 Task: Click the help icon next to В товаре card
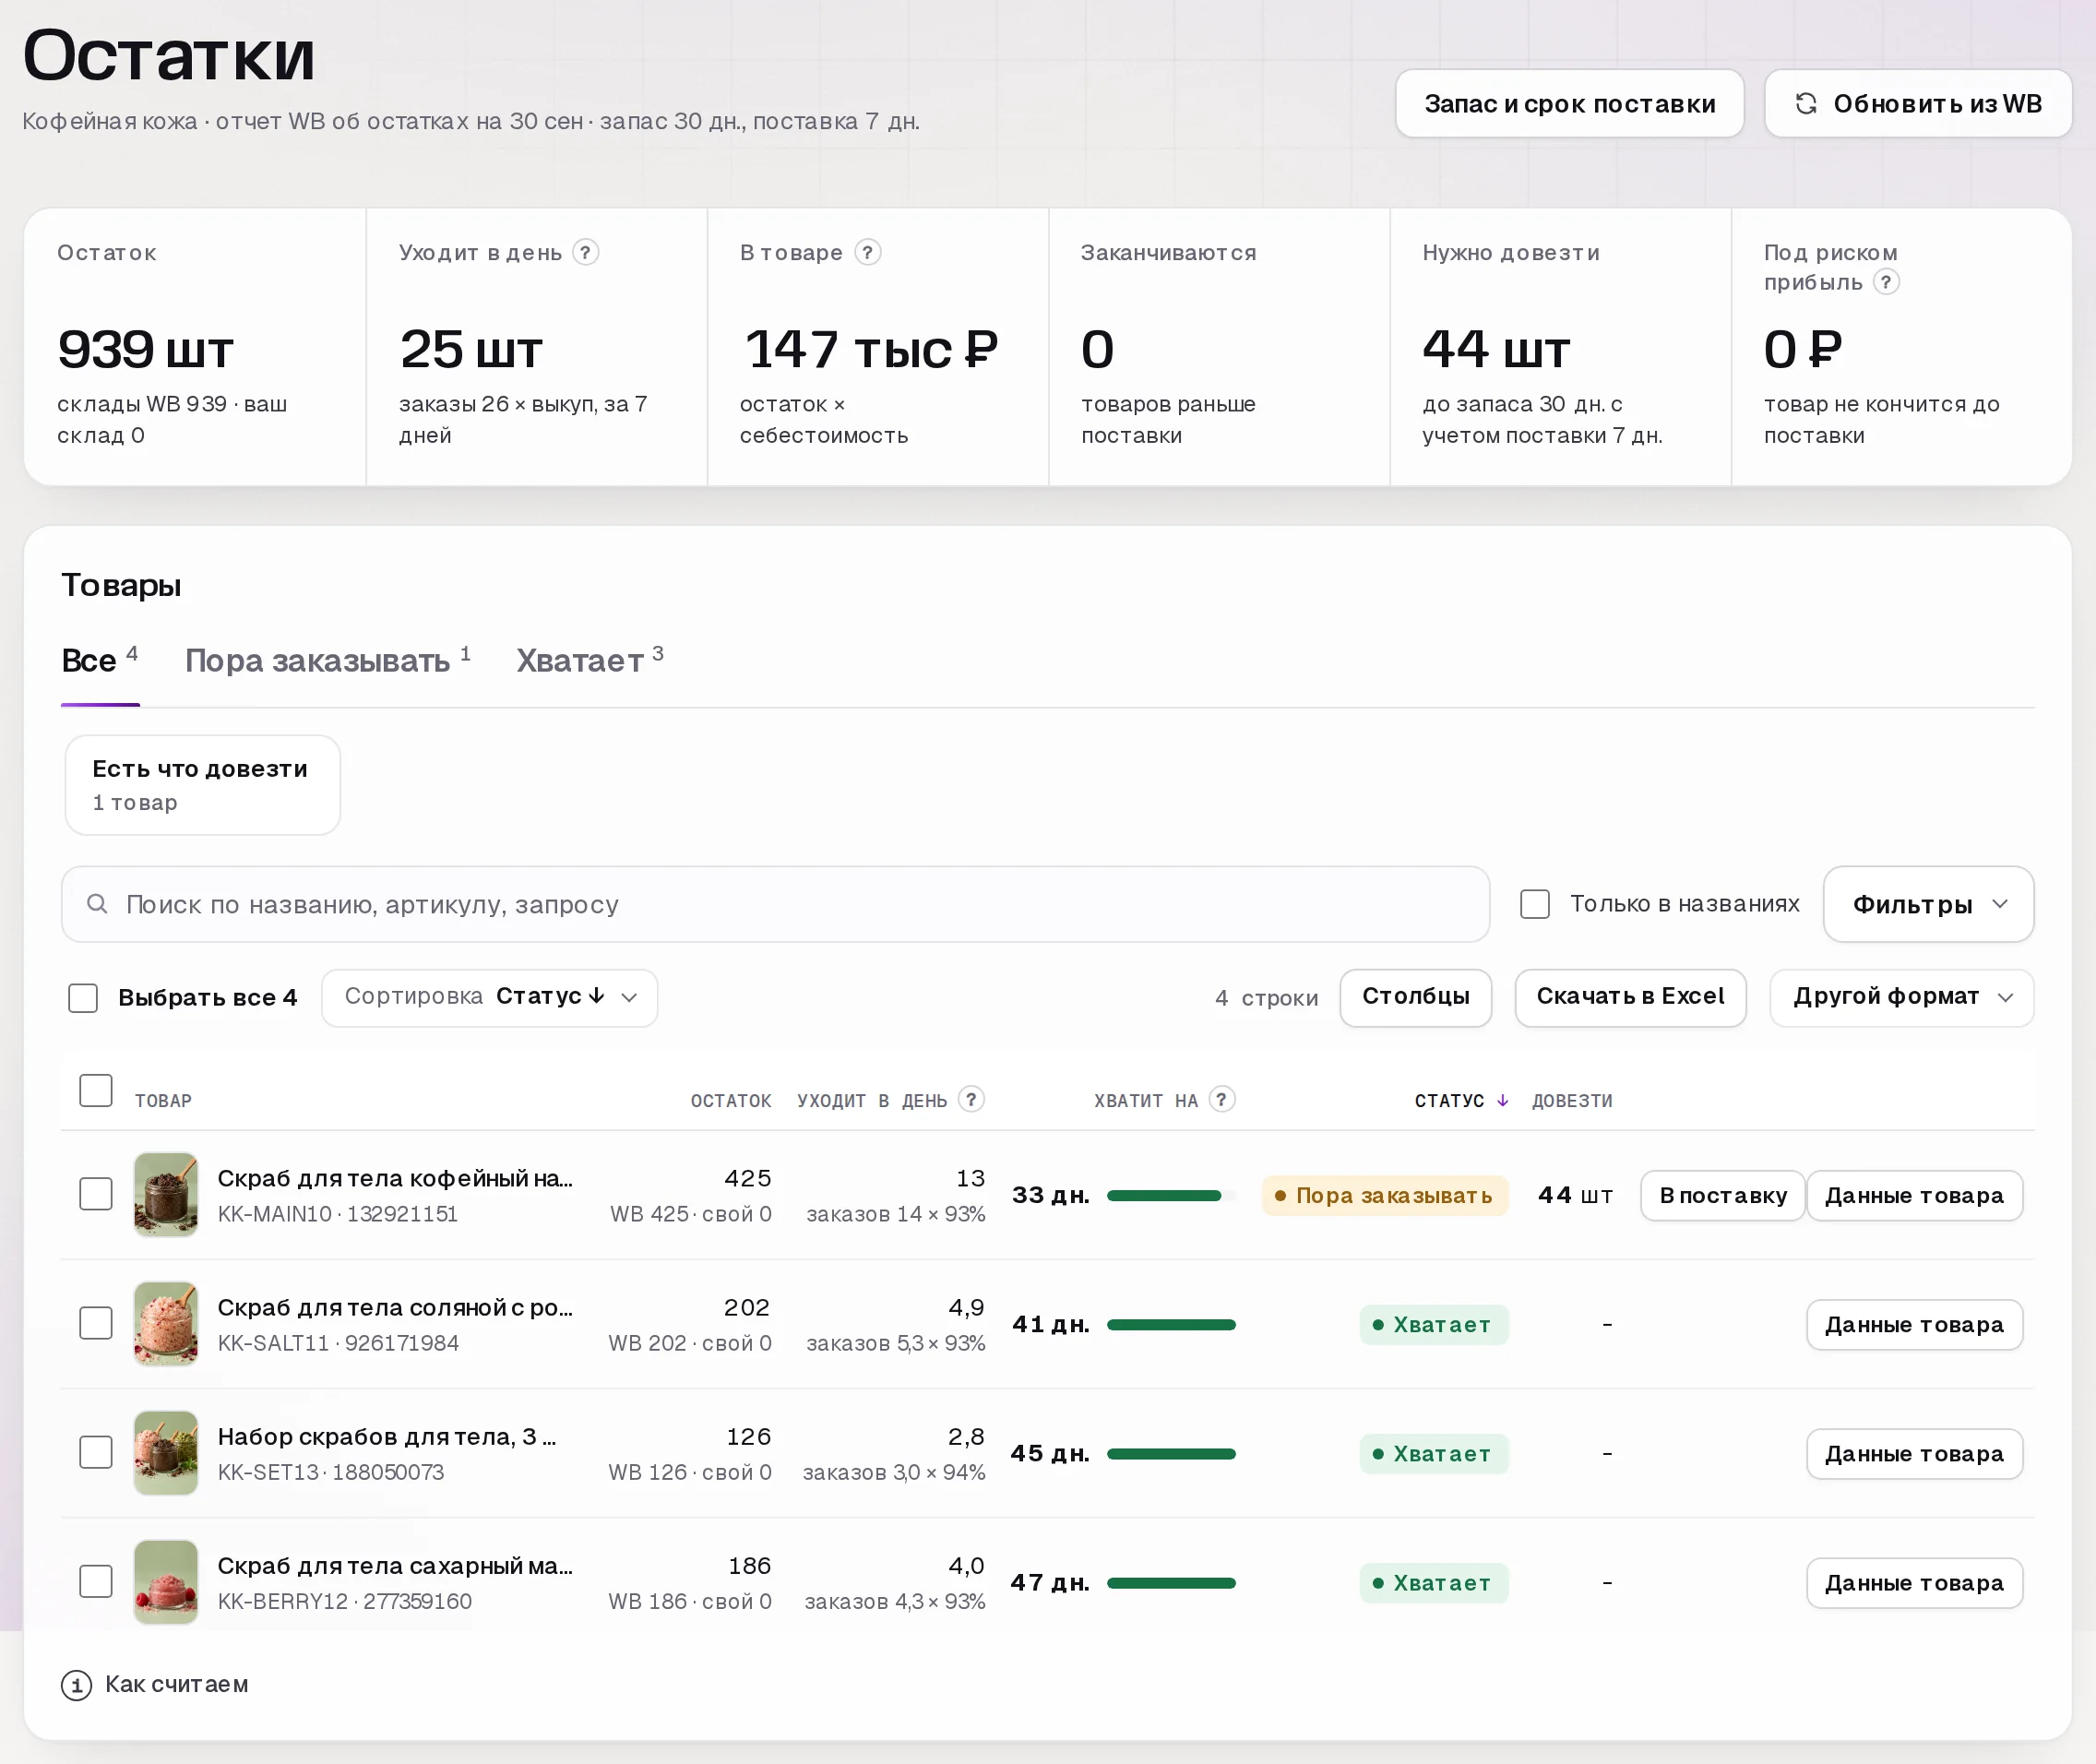point(867,252)
